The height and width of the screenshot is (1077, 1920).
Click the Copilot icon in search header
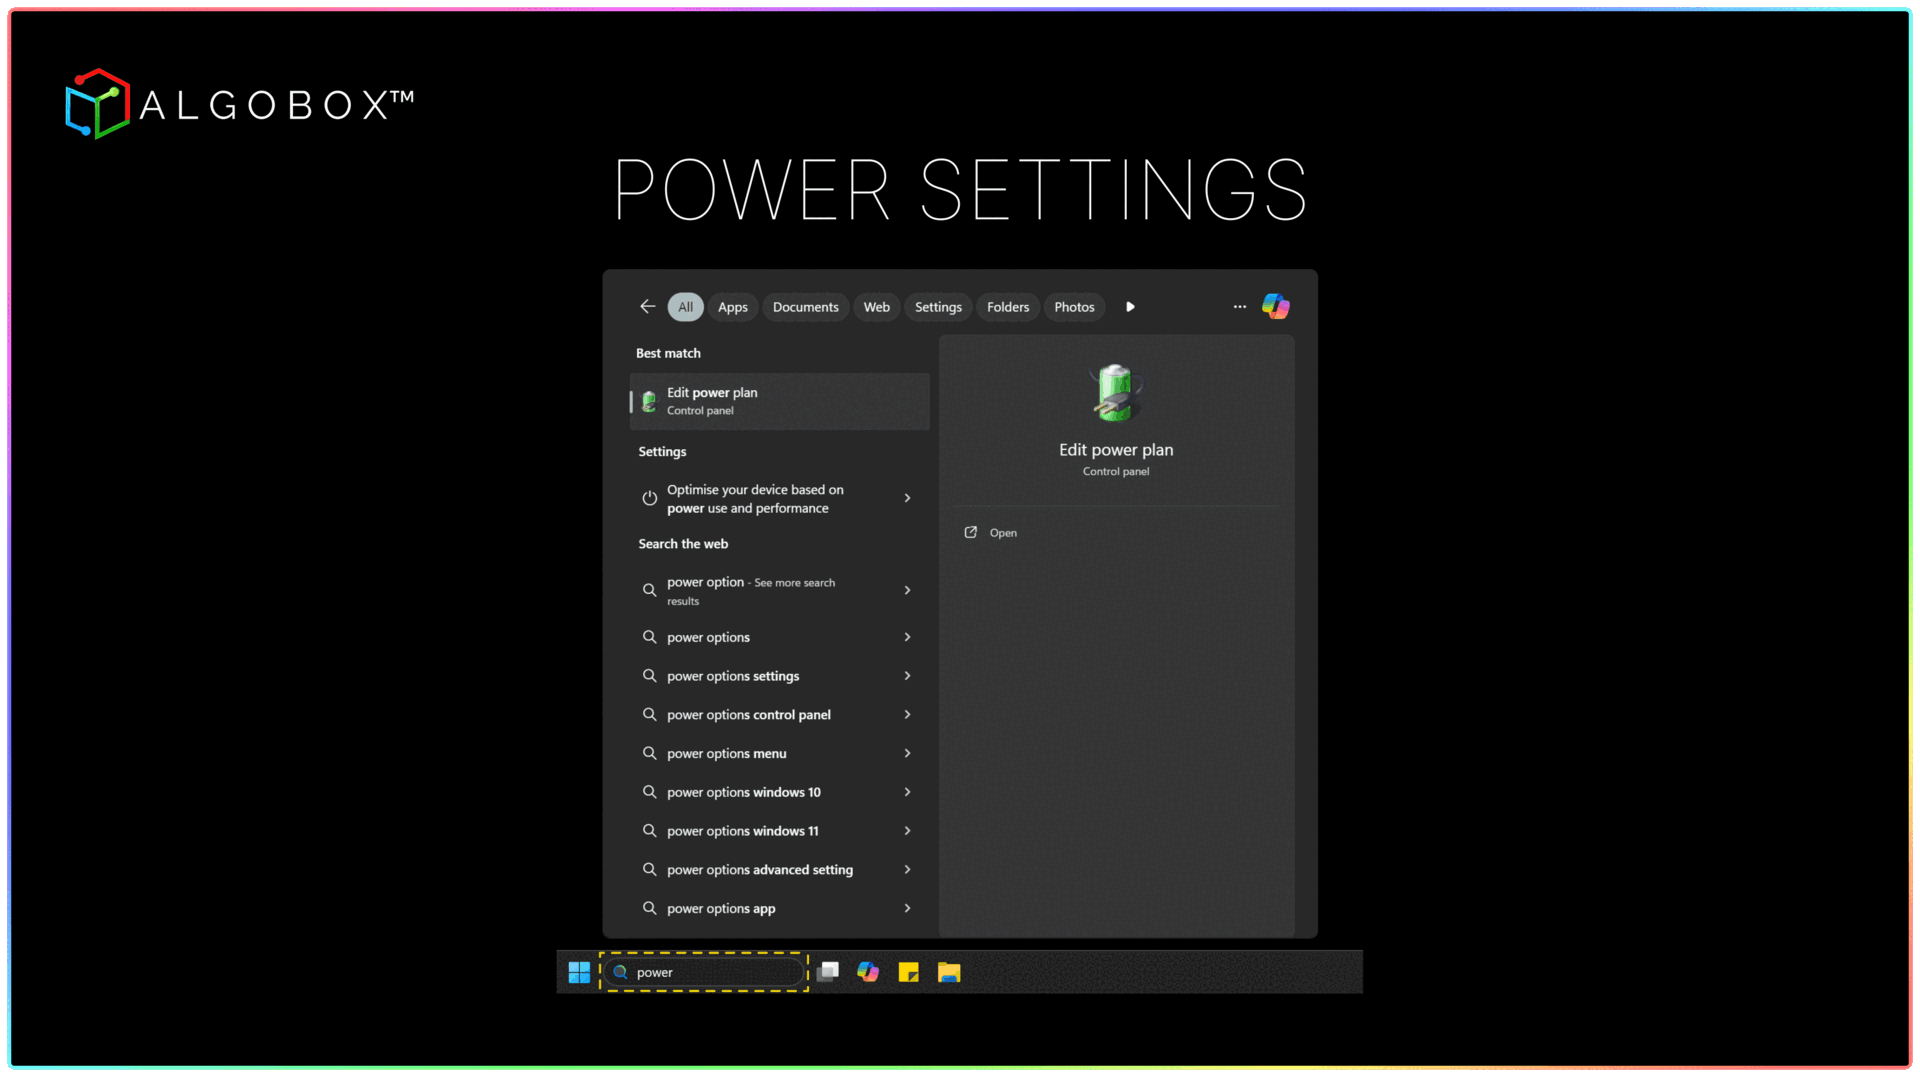pyautogui.click(x=1275, y=307)
